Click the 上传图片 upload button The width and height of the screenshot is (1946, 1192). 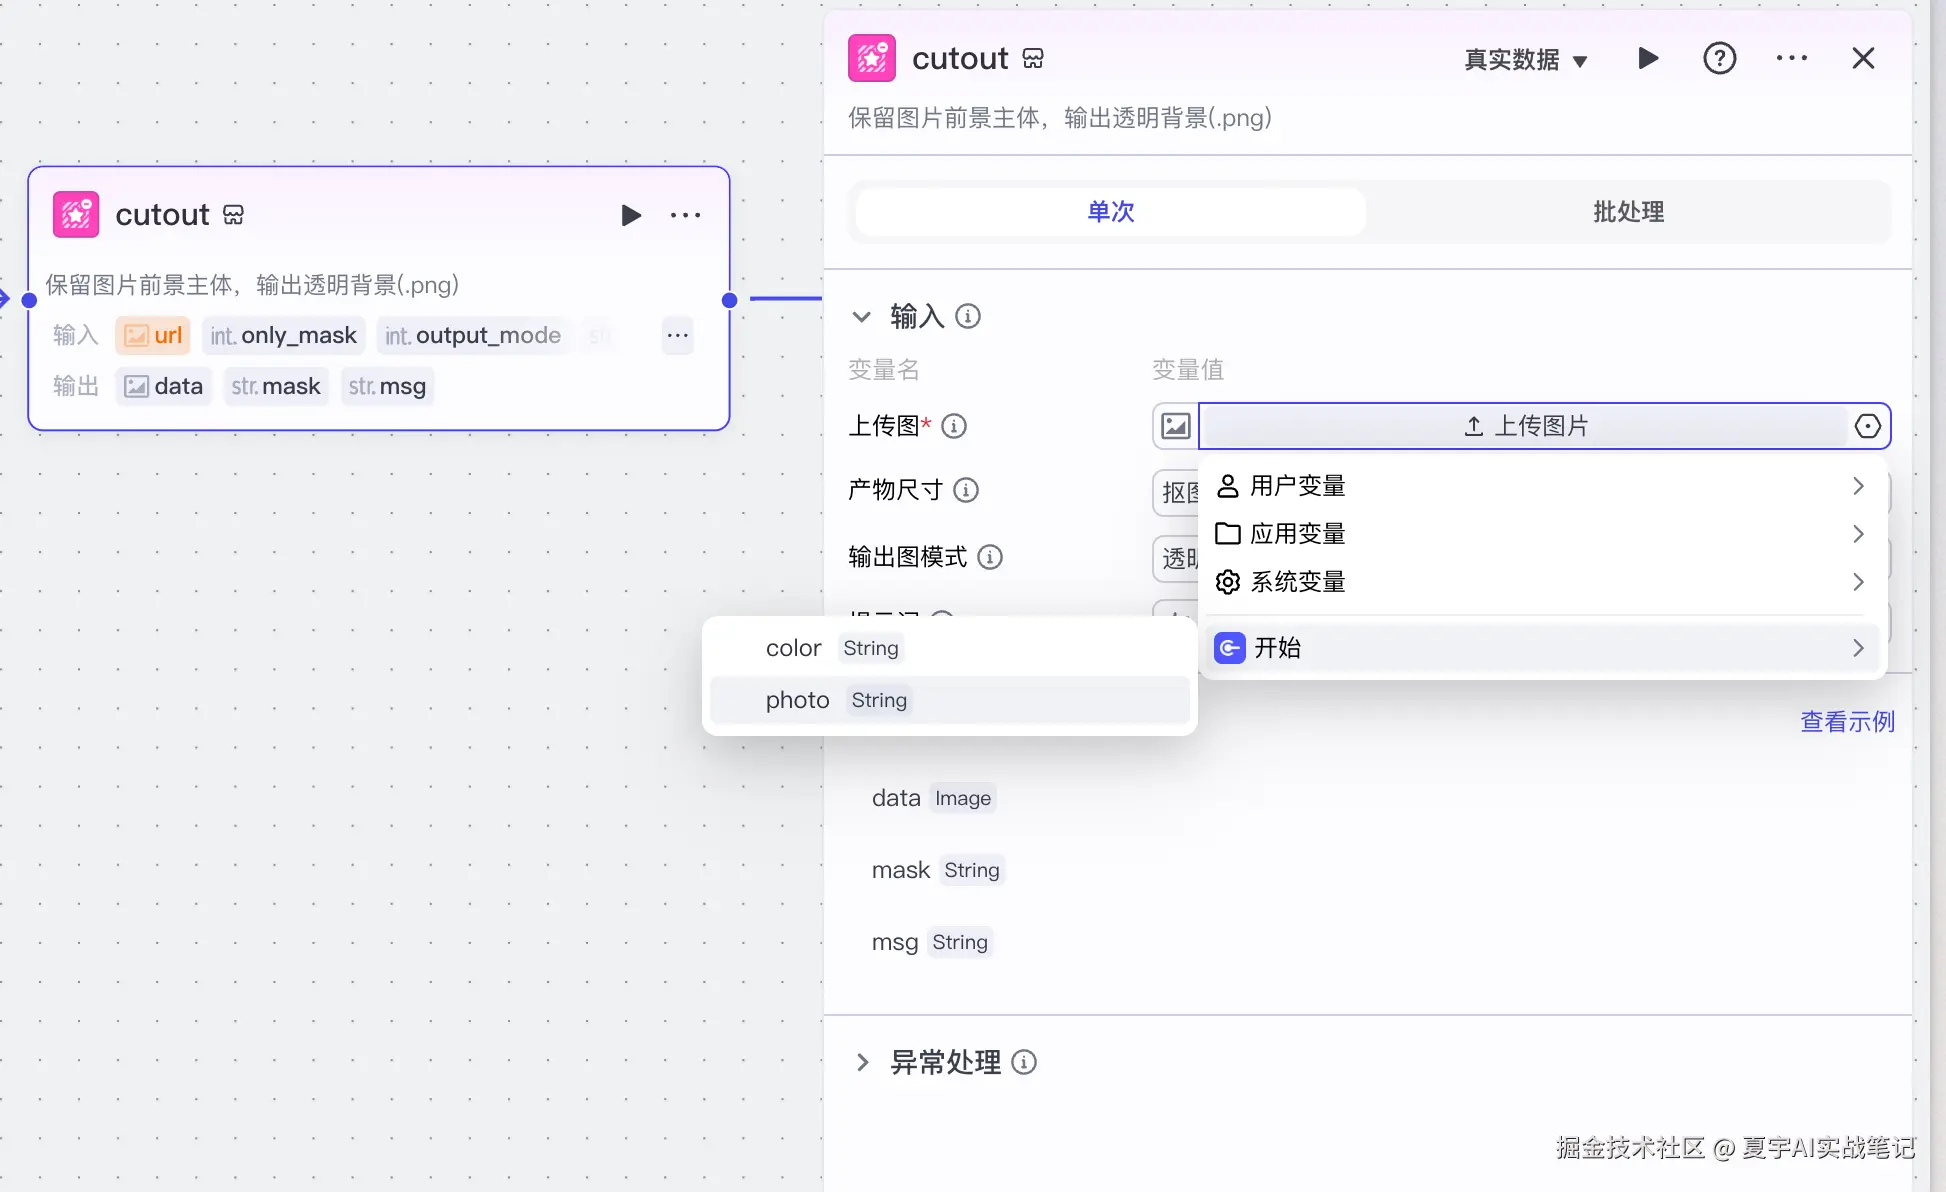(x=1524, y=426)
